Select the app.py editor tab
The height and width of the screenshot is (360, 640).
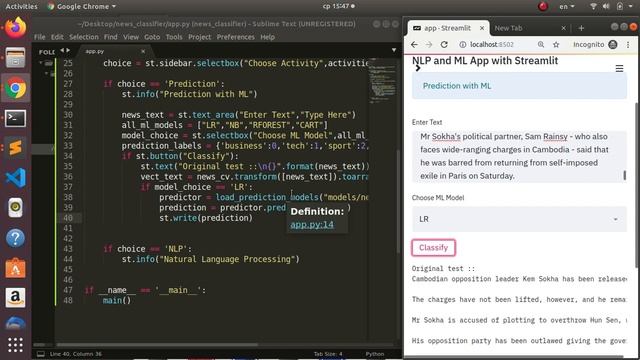pos(113,51)
